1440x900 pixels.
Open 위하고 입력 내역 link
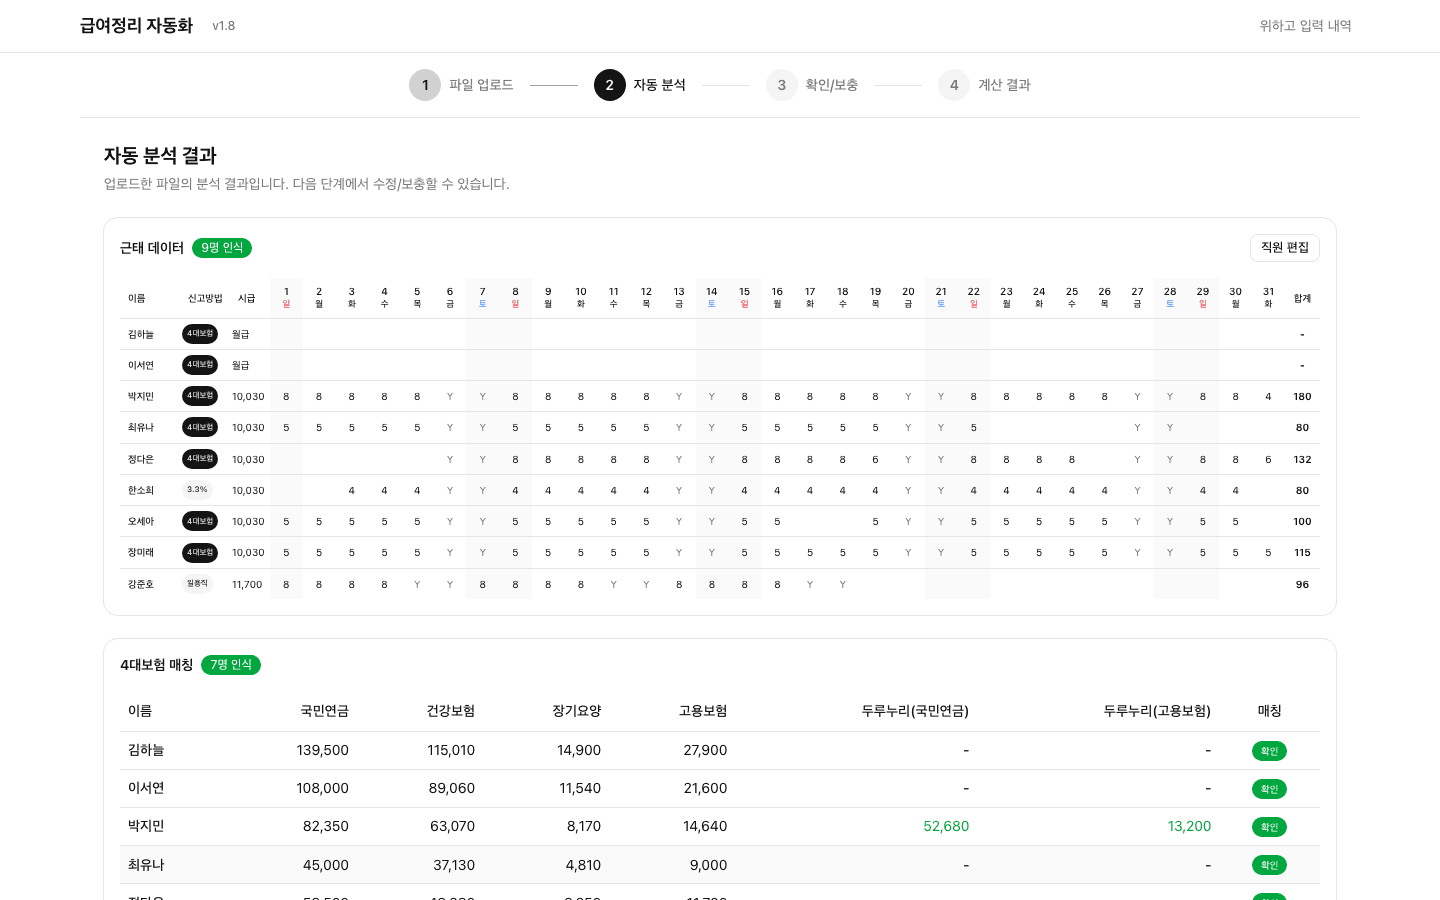click(1305, 26)
